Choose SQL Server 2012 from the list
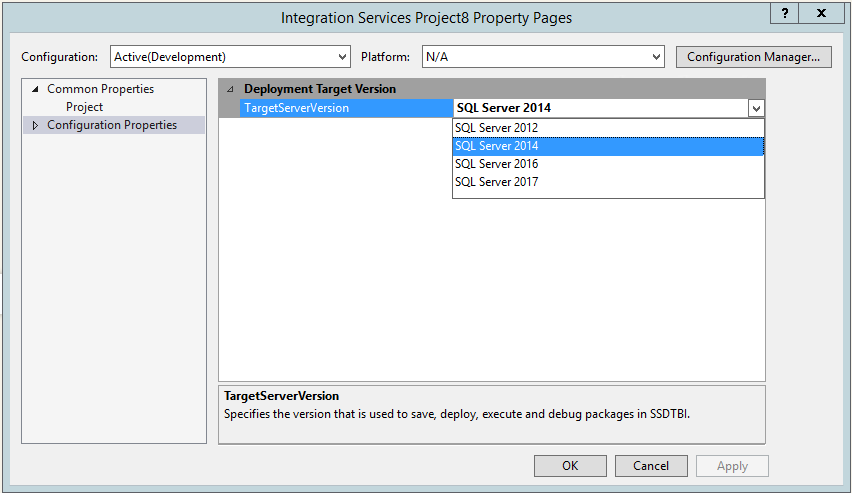Screen dimensions: 852x493 [x=608, y=128]
